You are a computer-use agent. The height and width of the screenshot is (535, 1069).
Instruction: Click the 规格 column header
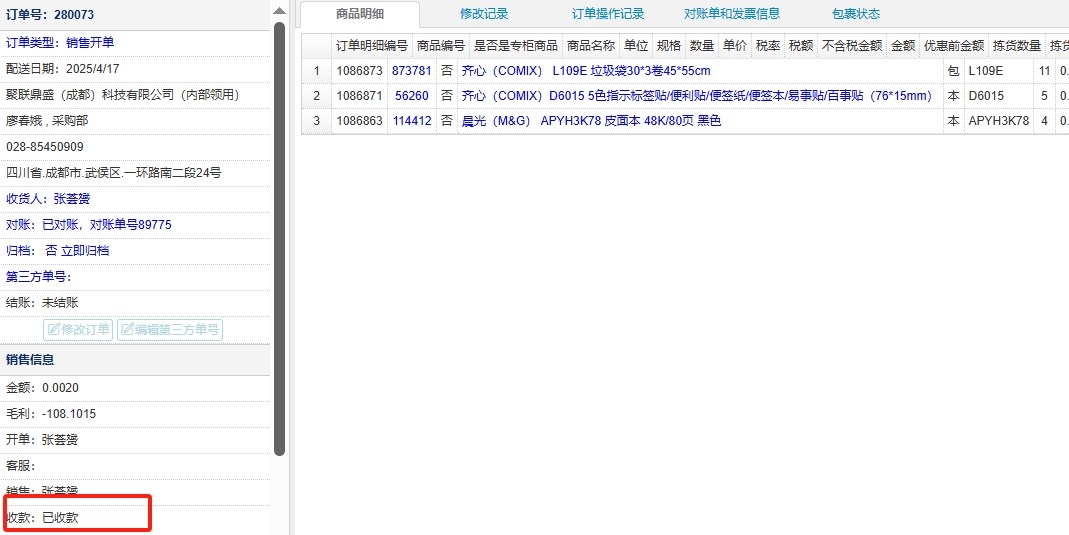[669, 46]
